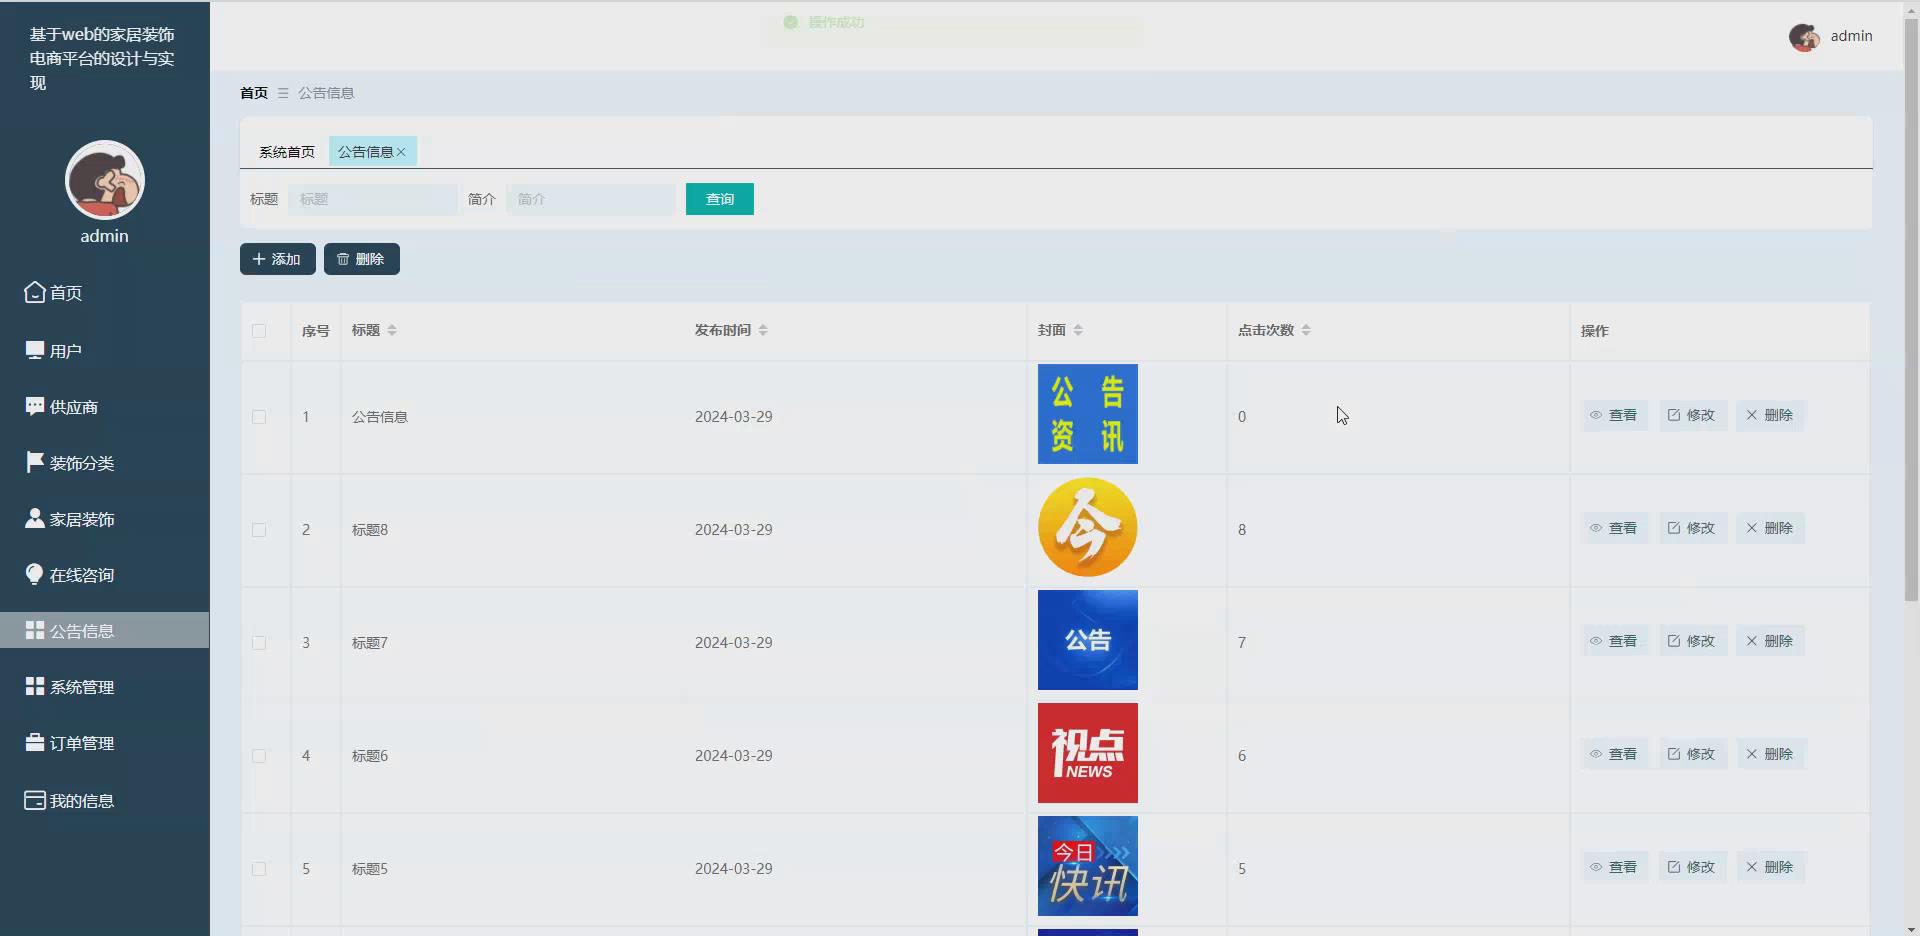Click the admin avatar in top bar

(x=1804, y=37)
